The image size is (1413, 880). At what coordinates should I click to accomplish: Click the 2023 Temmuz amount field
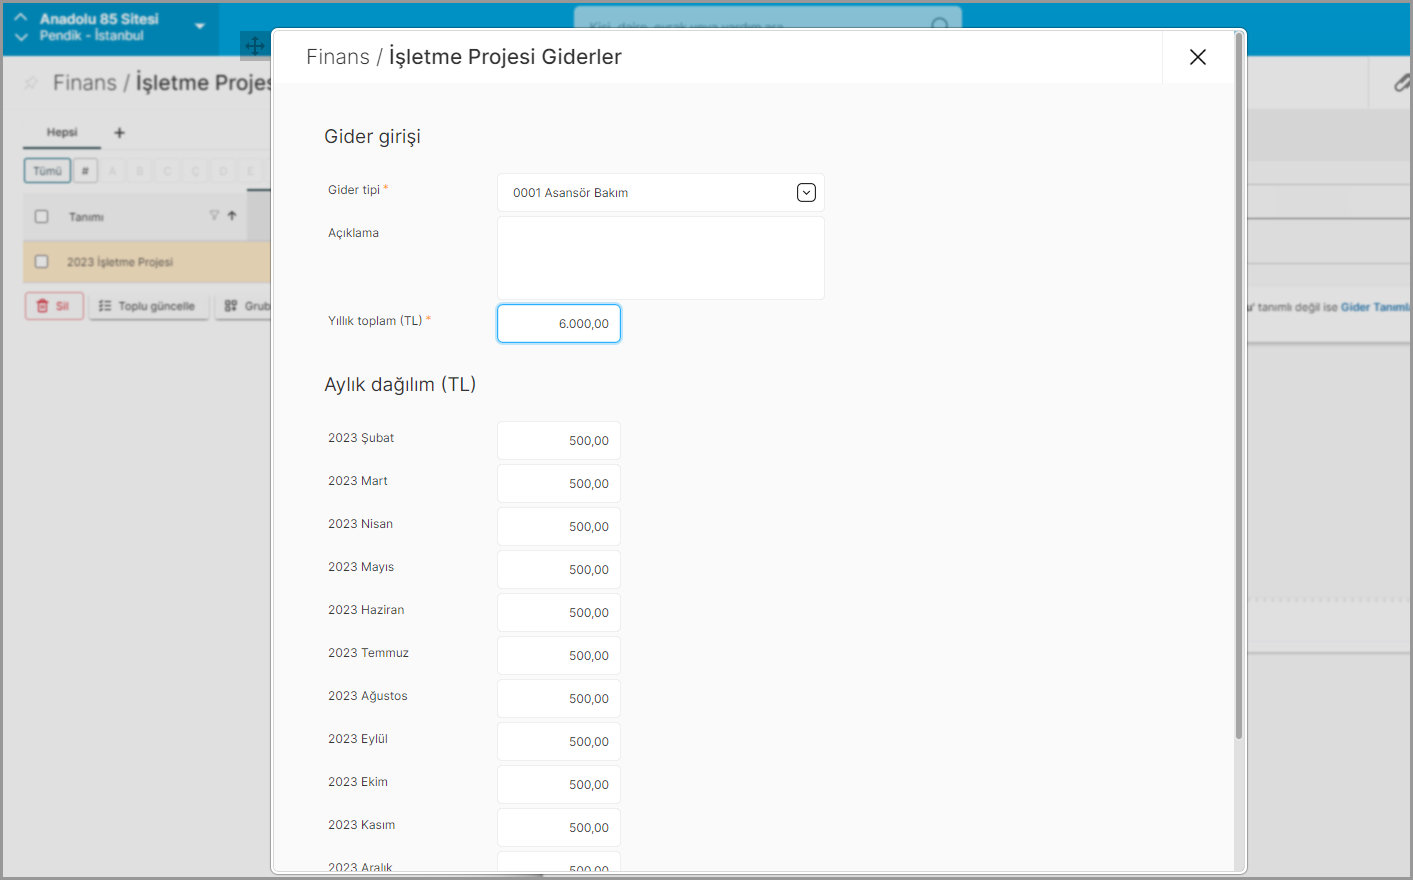tap(559, 655)
